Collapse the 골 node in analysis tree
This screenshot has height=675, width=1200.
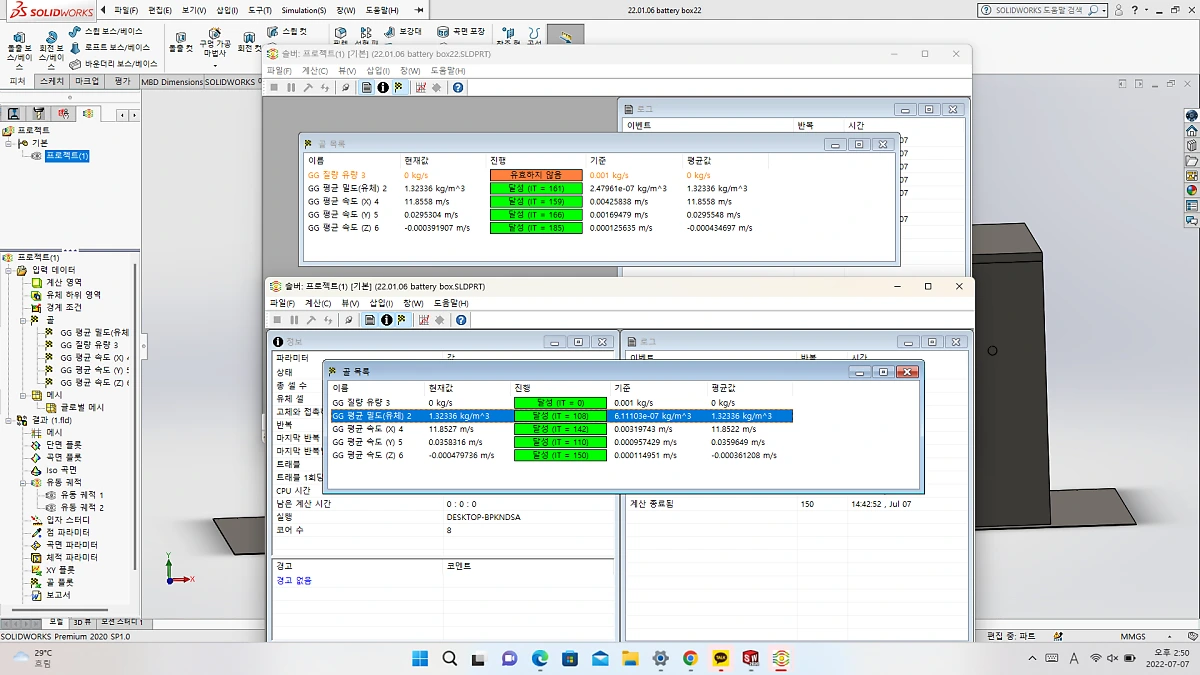pyautogui.click(x=22, y=321)
